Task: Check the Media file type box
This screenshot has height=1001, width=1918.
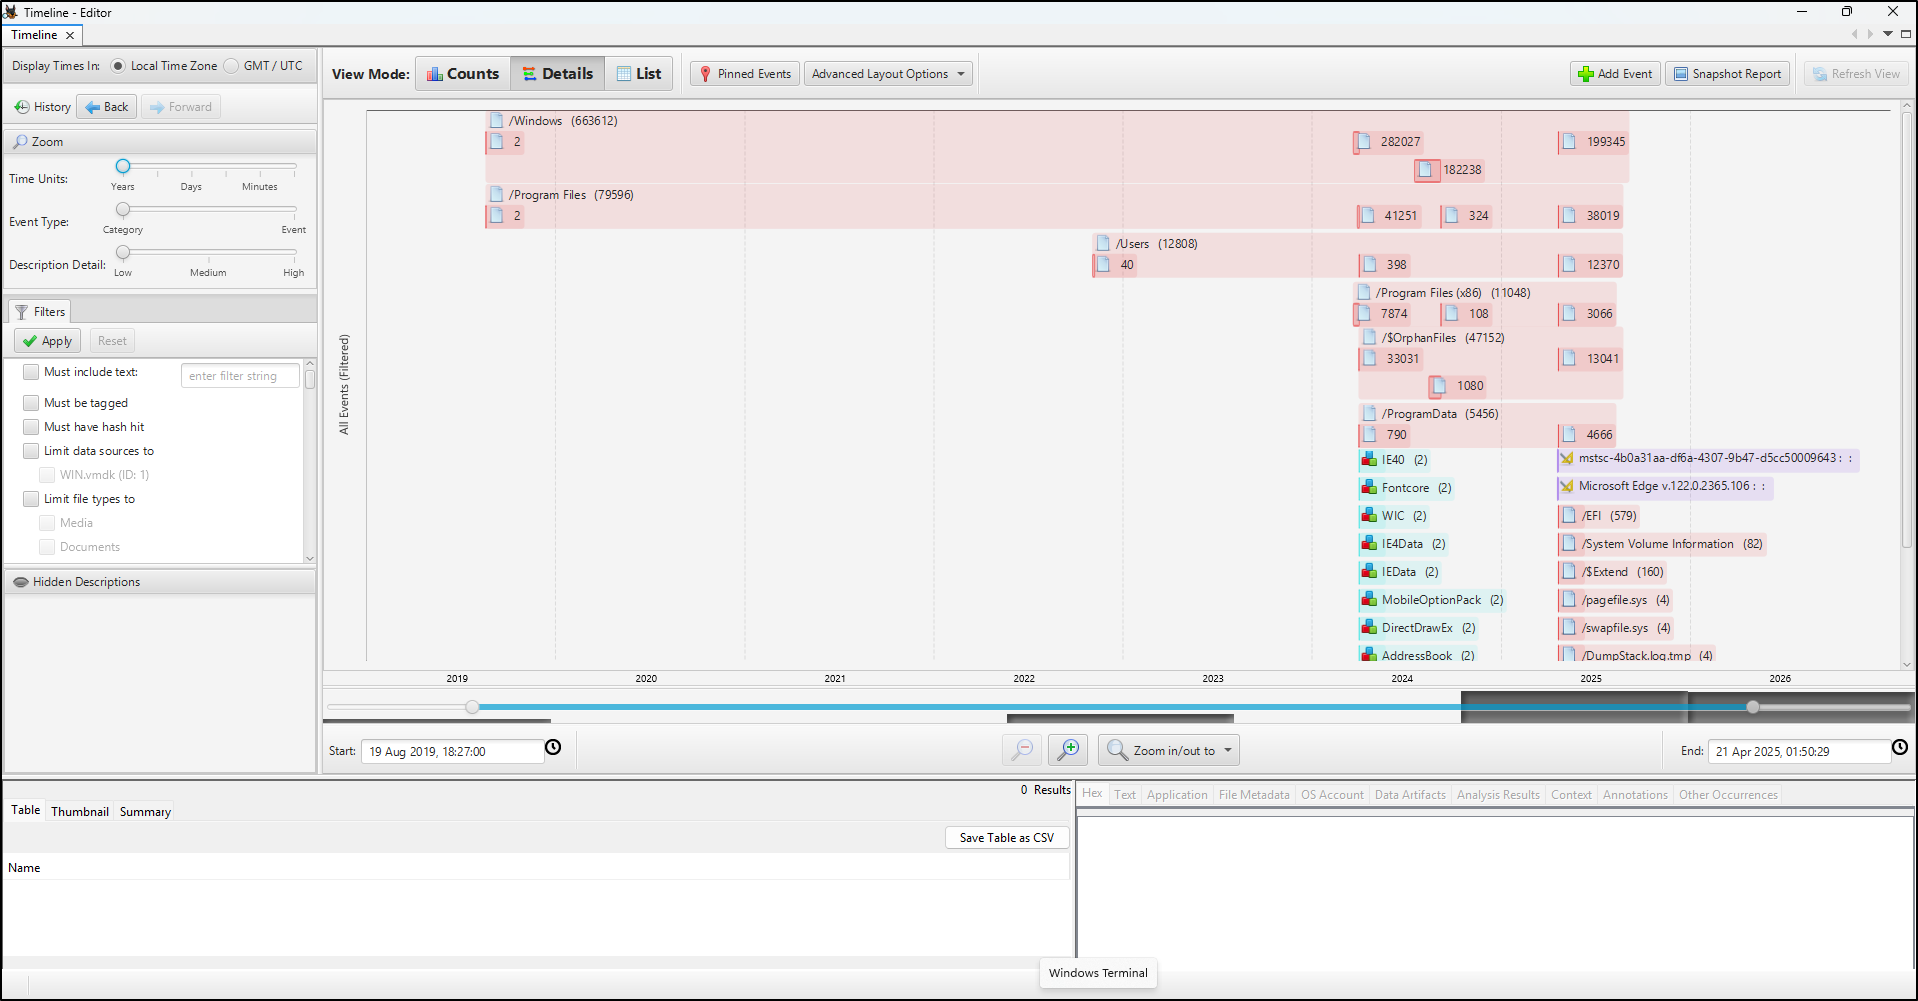Action: (x=47, y=523)
